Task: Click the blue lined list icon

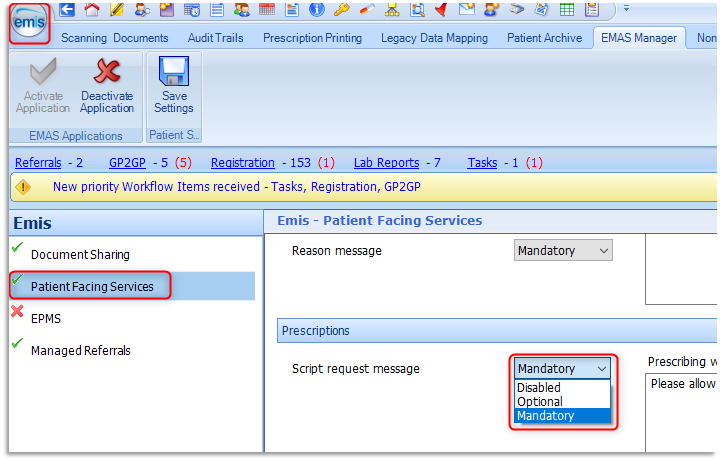Action: point(217,9)
